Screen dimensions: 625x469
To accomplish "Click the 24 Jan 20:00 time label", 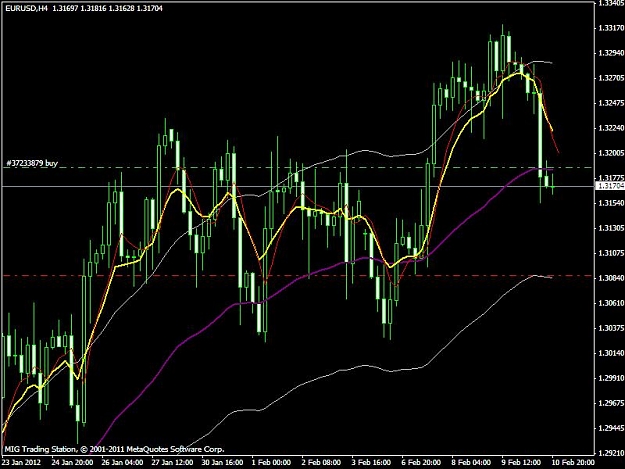I will coord(72,463).
